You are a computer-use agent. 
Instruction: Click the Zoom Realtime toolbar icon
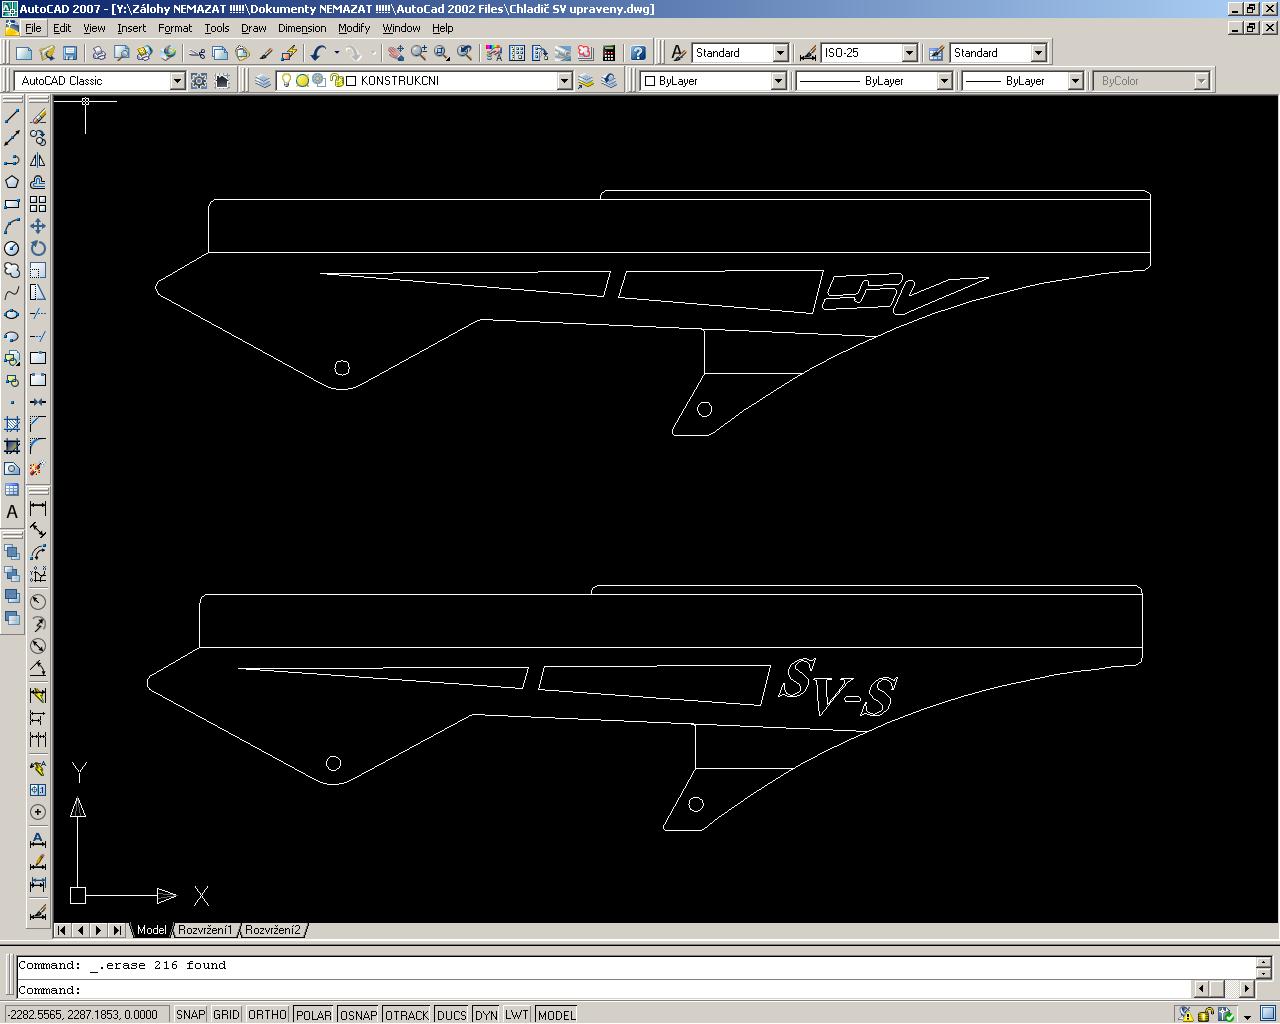point(419,53)
